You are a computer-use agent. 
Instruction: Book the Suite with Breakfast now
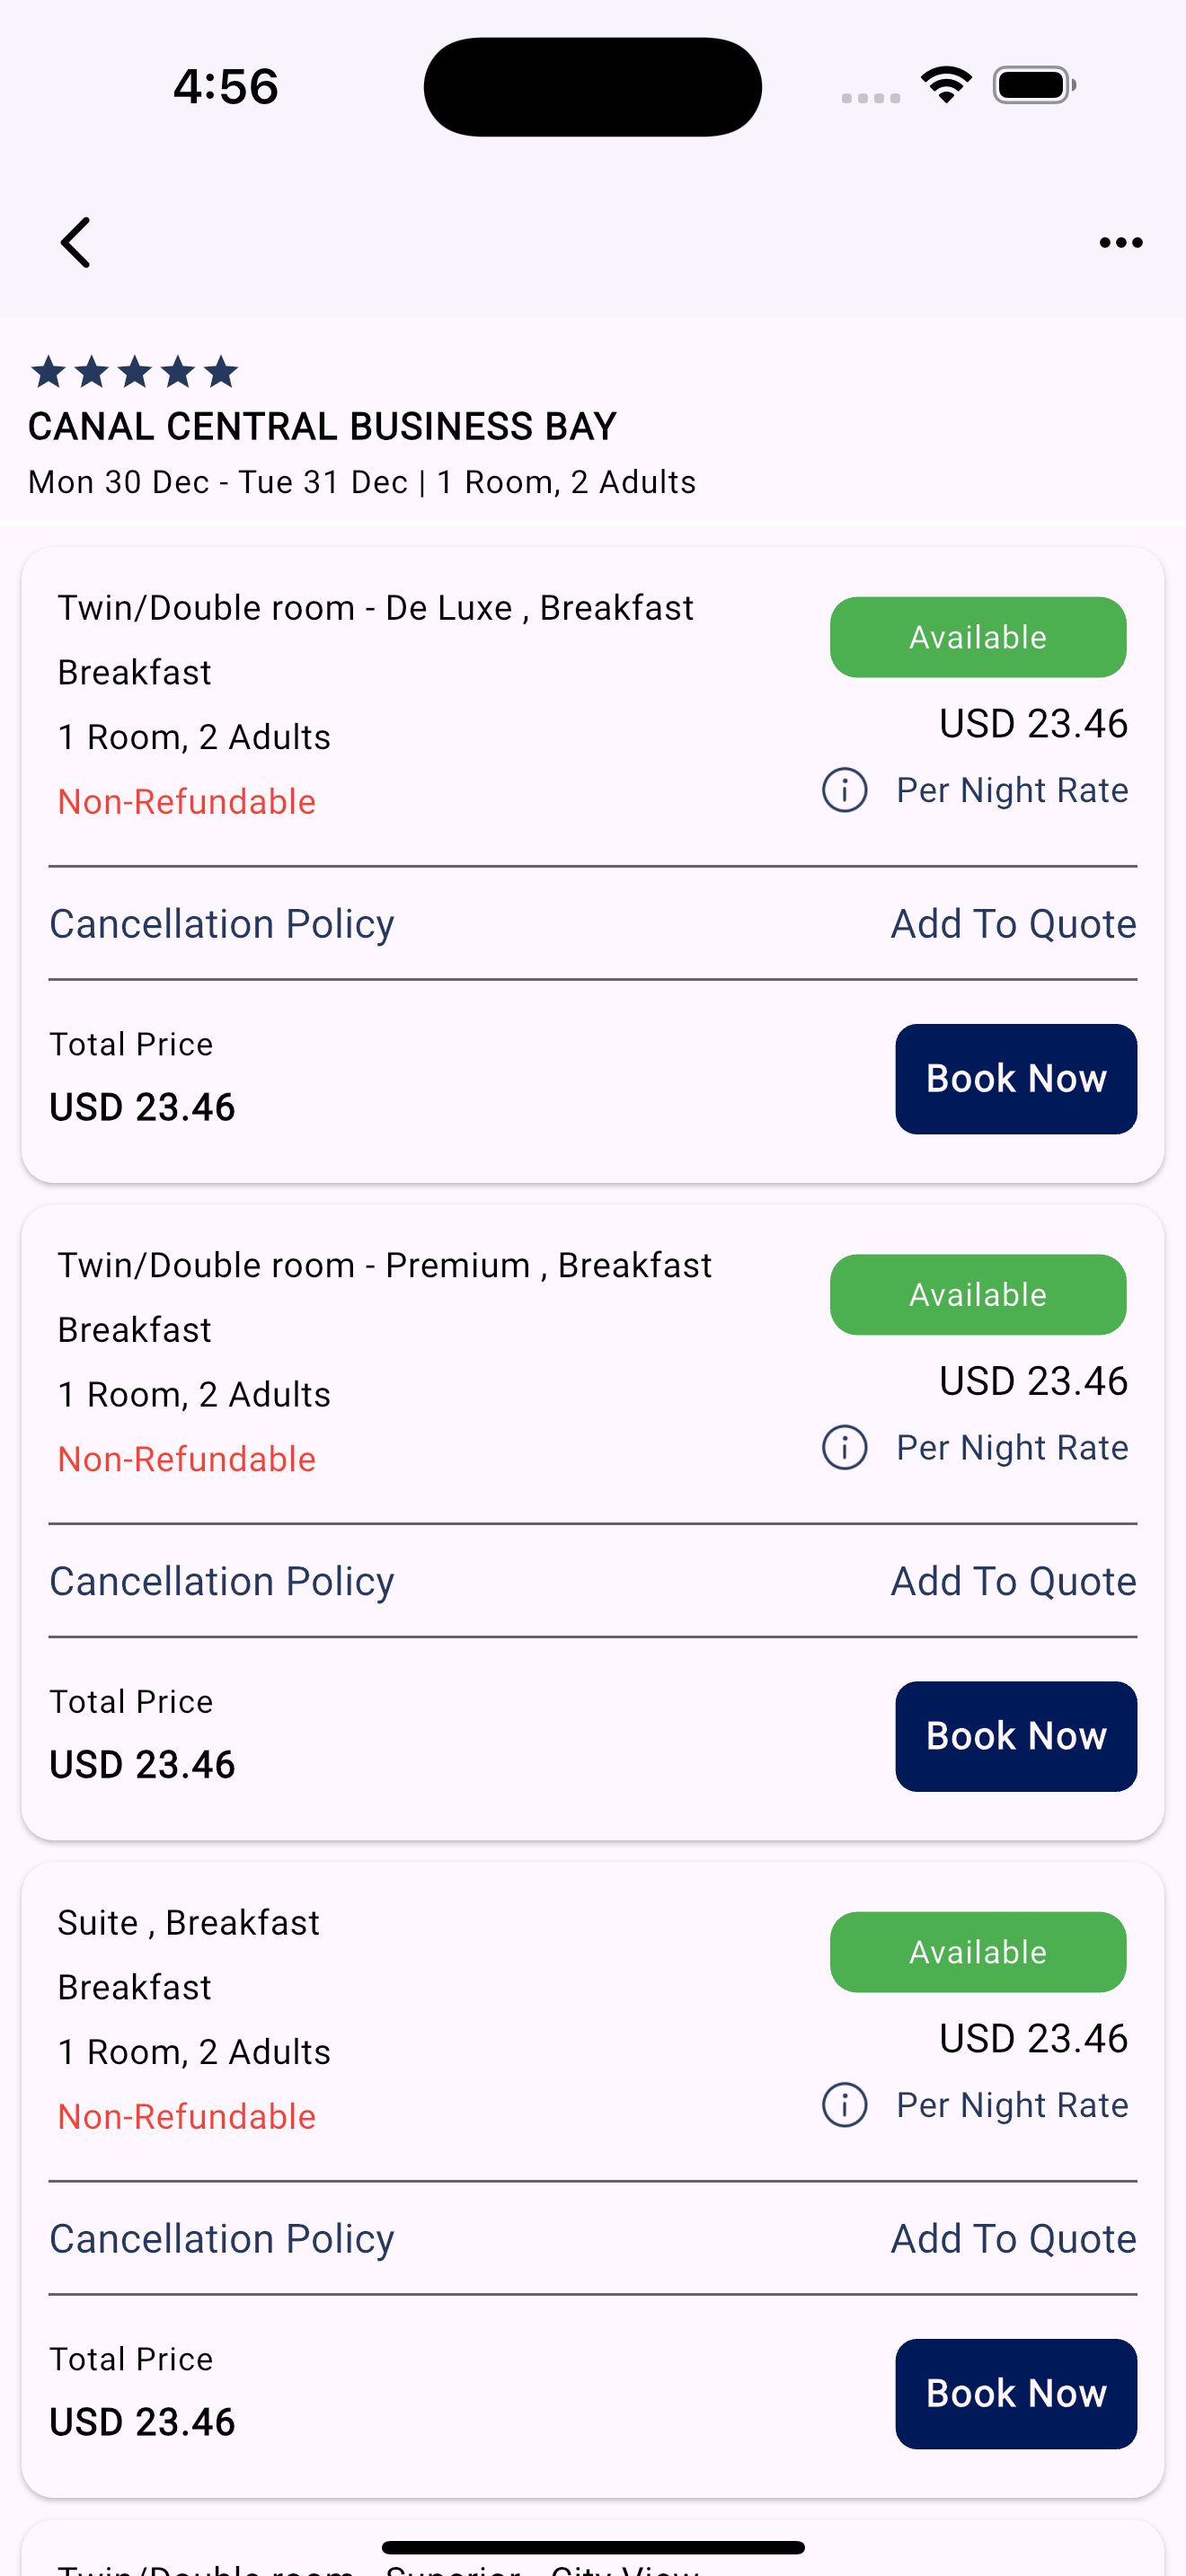(x=1016, y=2392)
